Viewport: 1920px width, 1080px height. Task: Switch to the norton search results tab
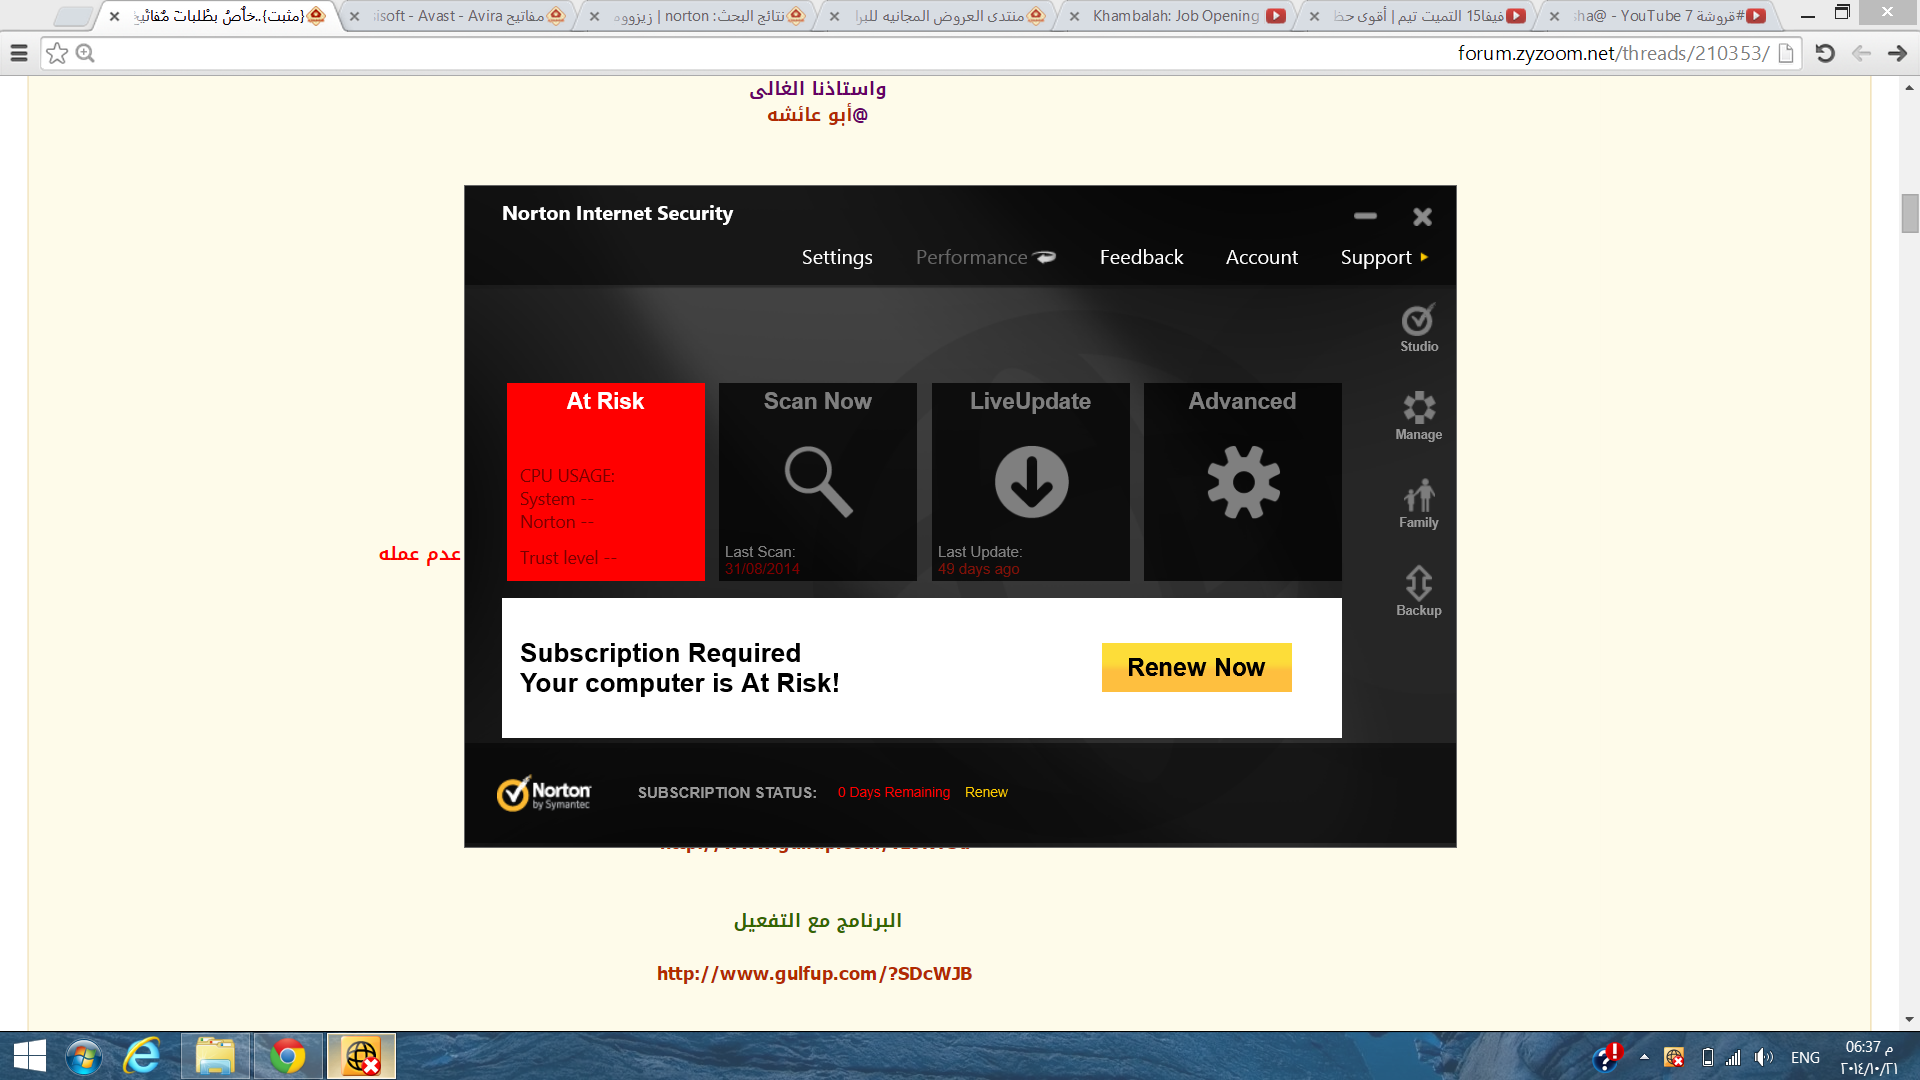click(699, 16)
